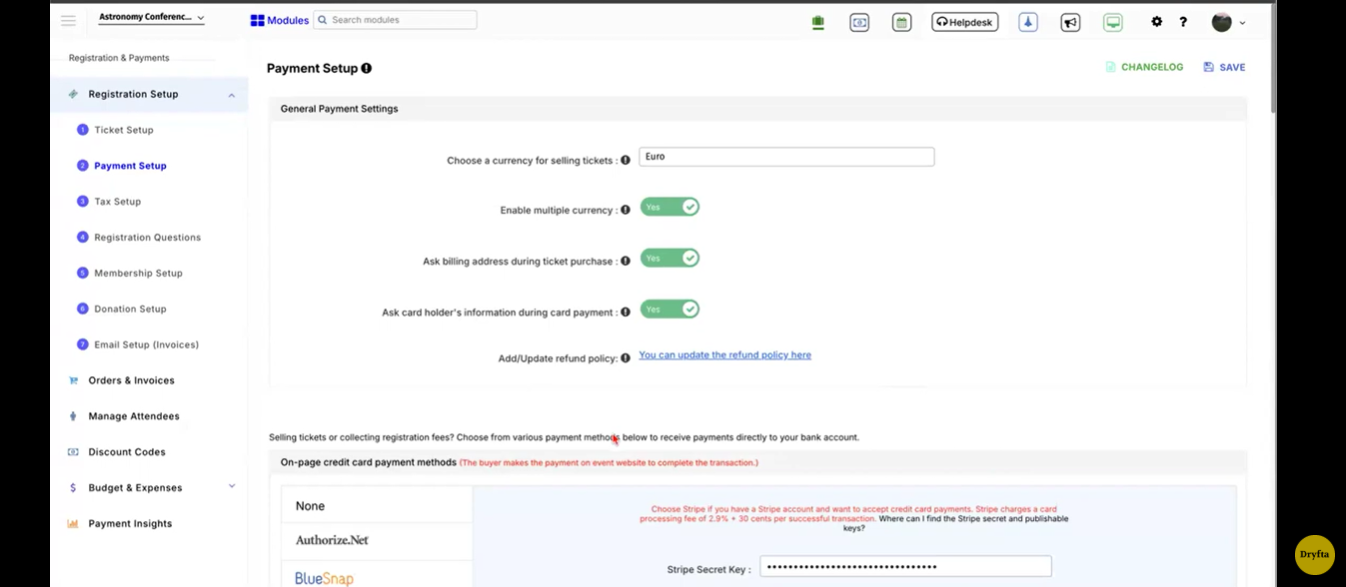The image size is (1346, 587).
Task: Collapse the Registration Setup section
Action: point(231,94)
